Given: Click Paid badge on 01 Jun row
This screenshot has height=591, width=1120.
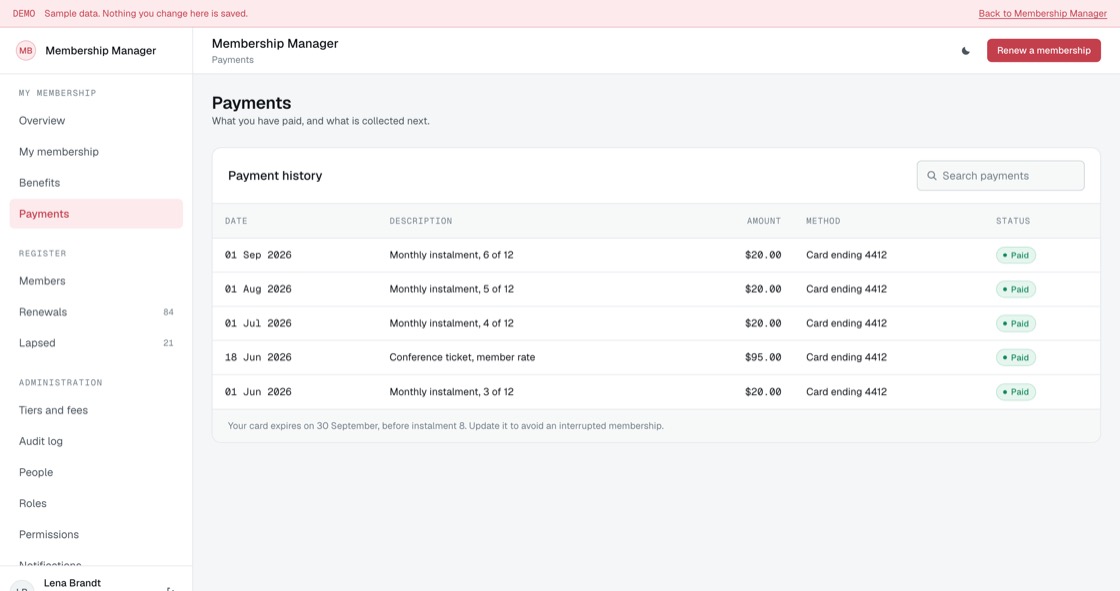Looking at the screenshot, I should point(1016,392).
